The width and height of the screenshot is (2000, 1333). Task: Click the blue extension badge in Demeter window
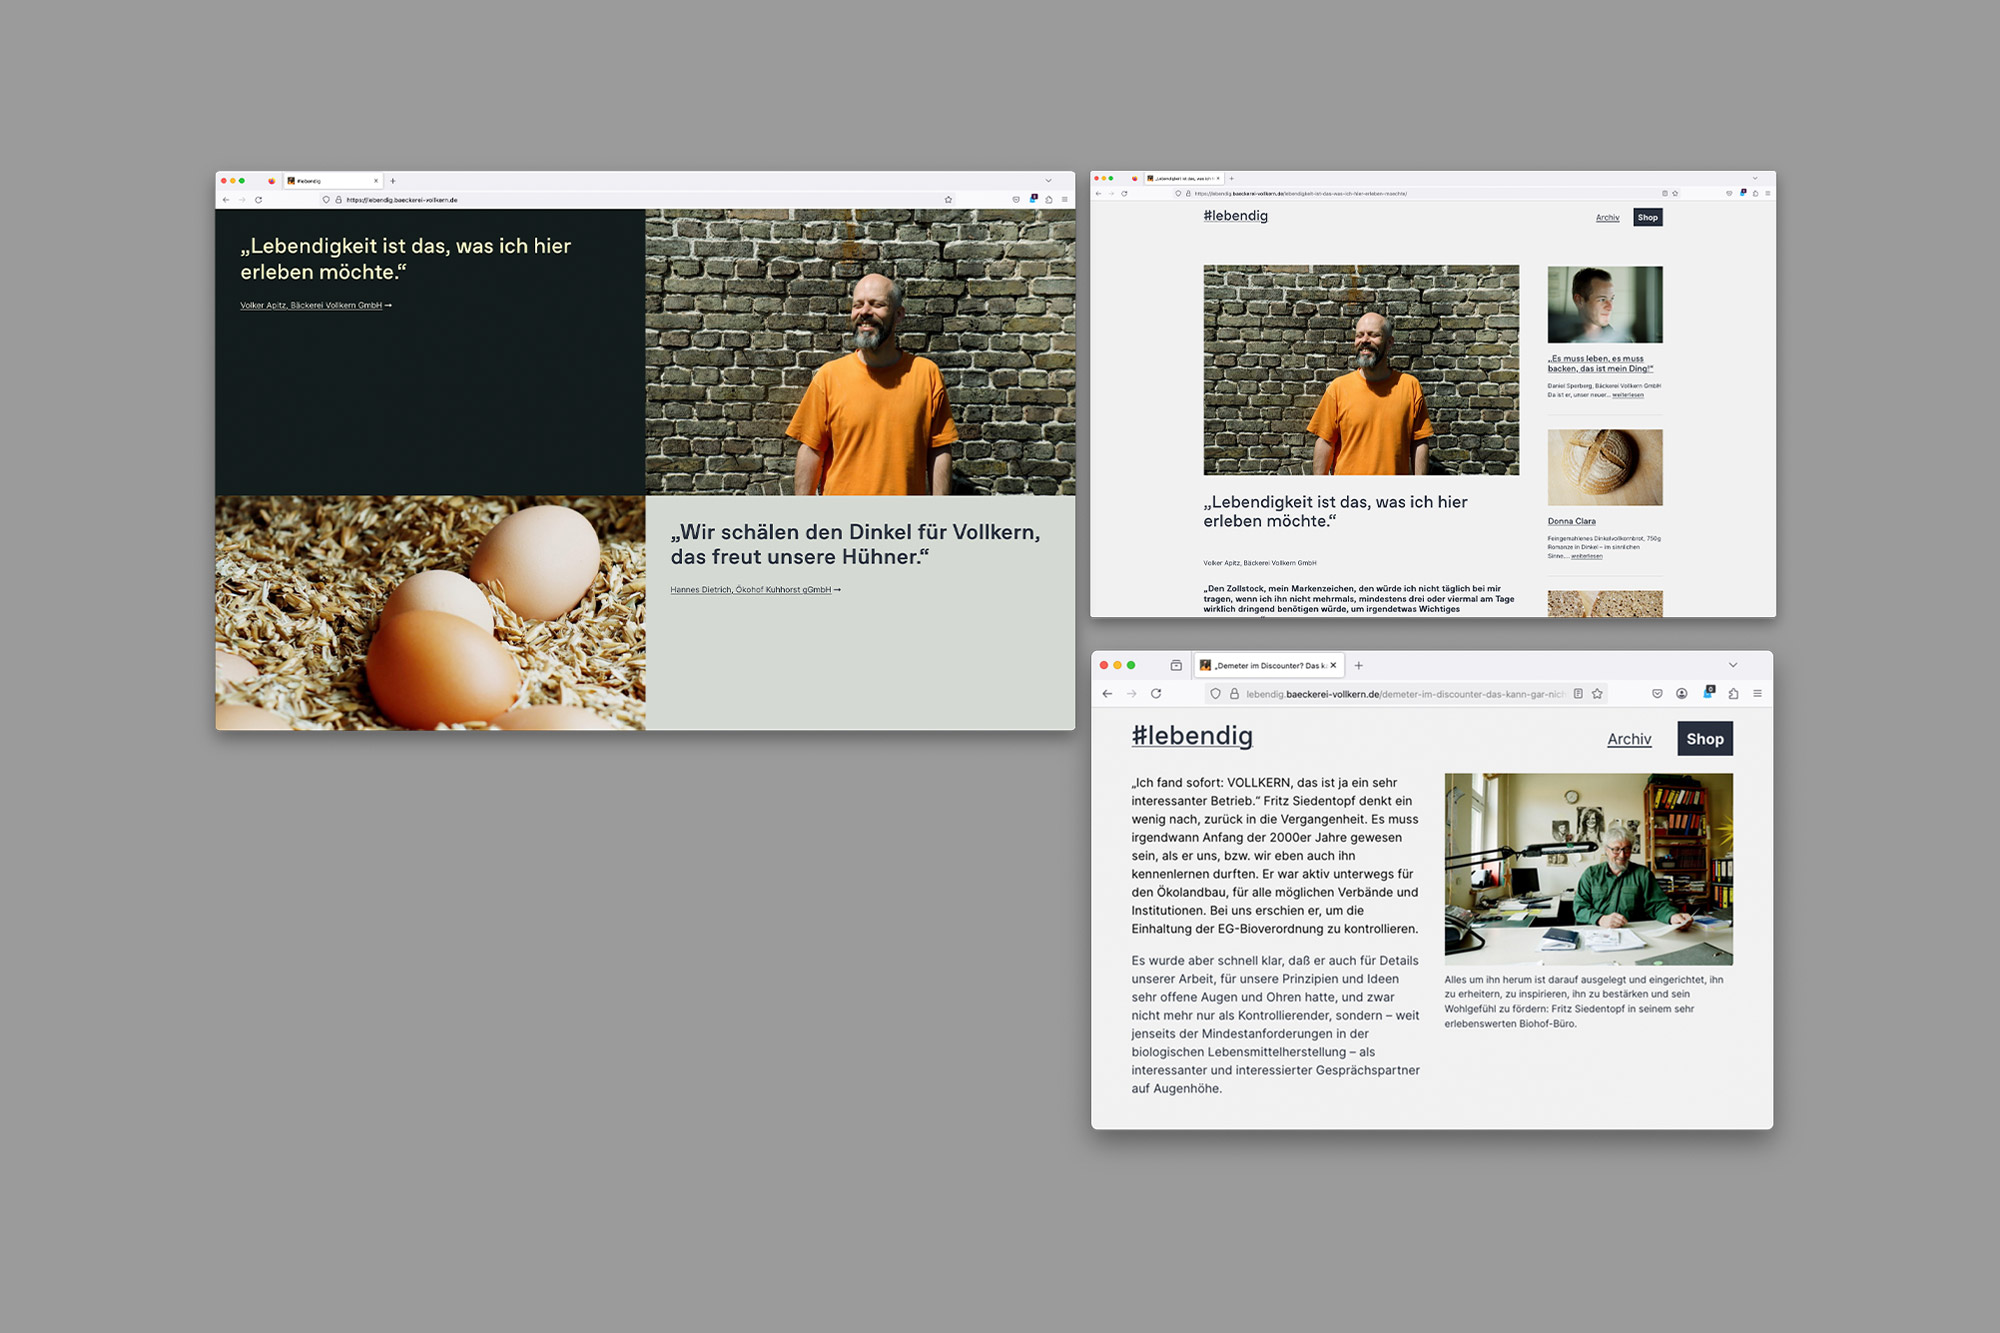tap(1709, 692)
